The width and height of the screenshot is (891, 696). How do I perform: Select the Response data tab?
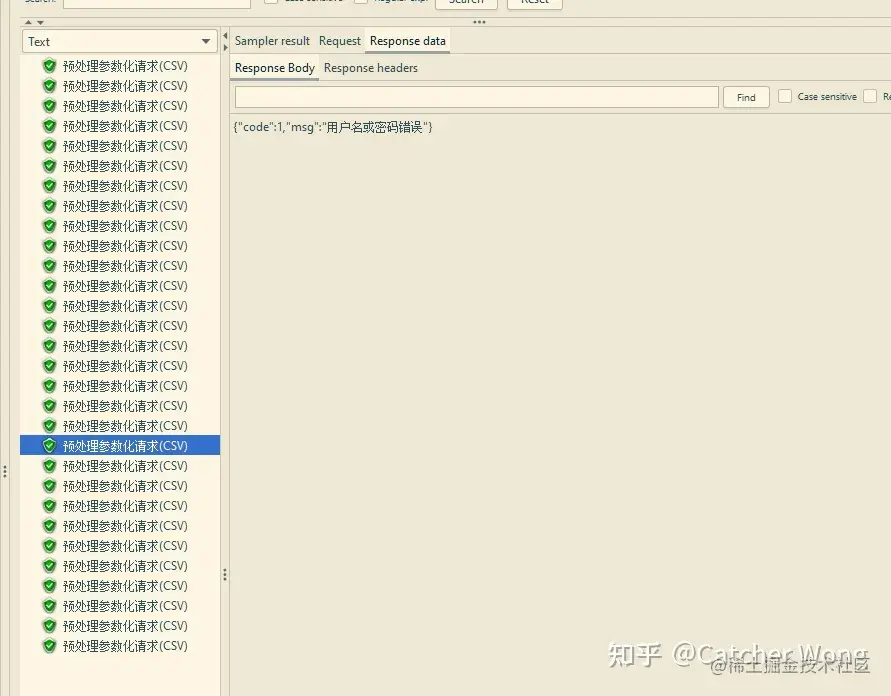click(x=407, y=41)
